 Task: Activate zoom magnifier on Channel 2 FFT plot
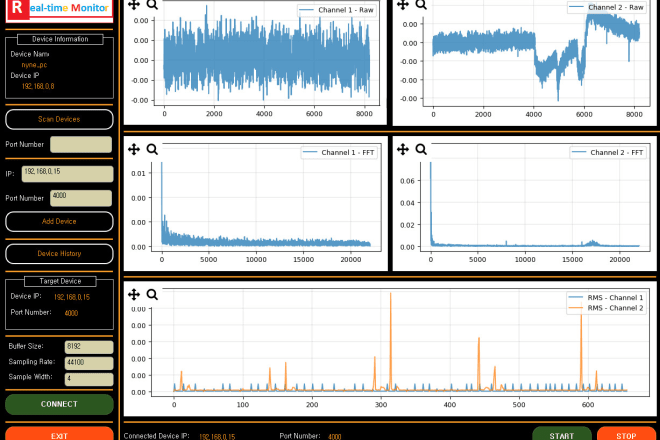[x=421, y=149]
